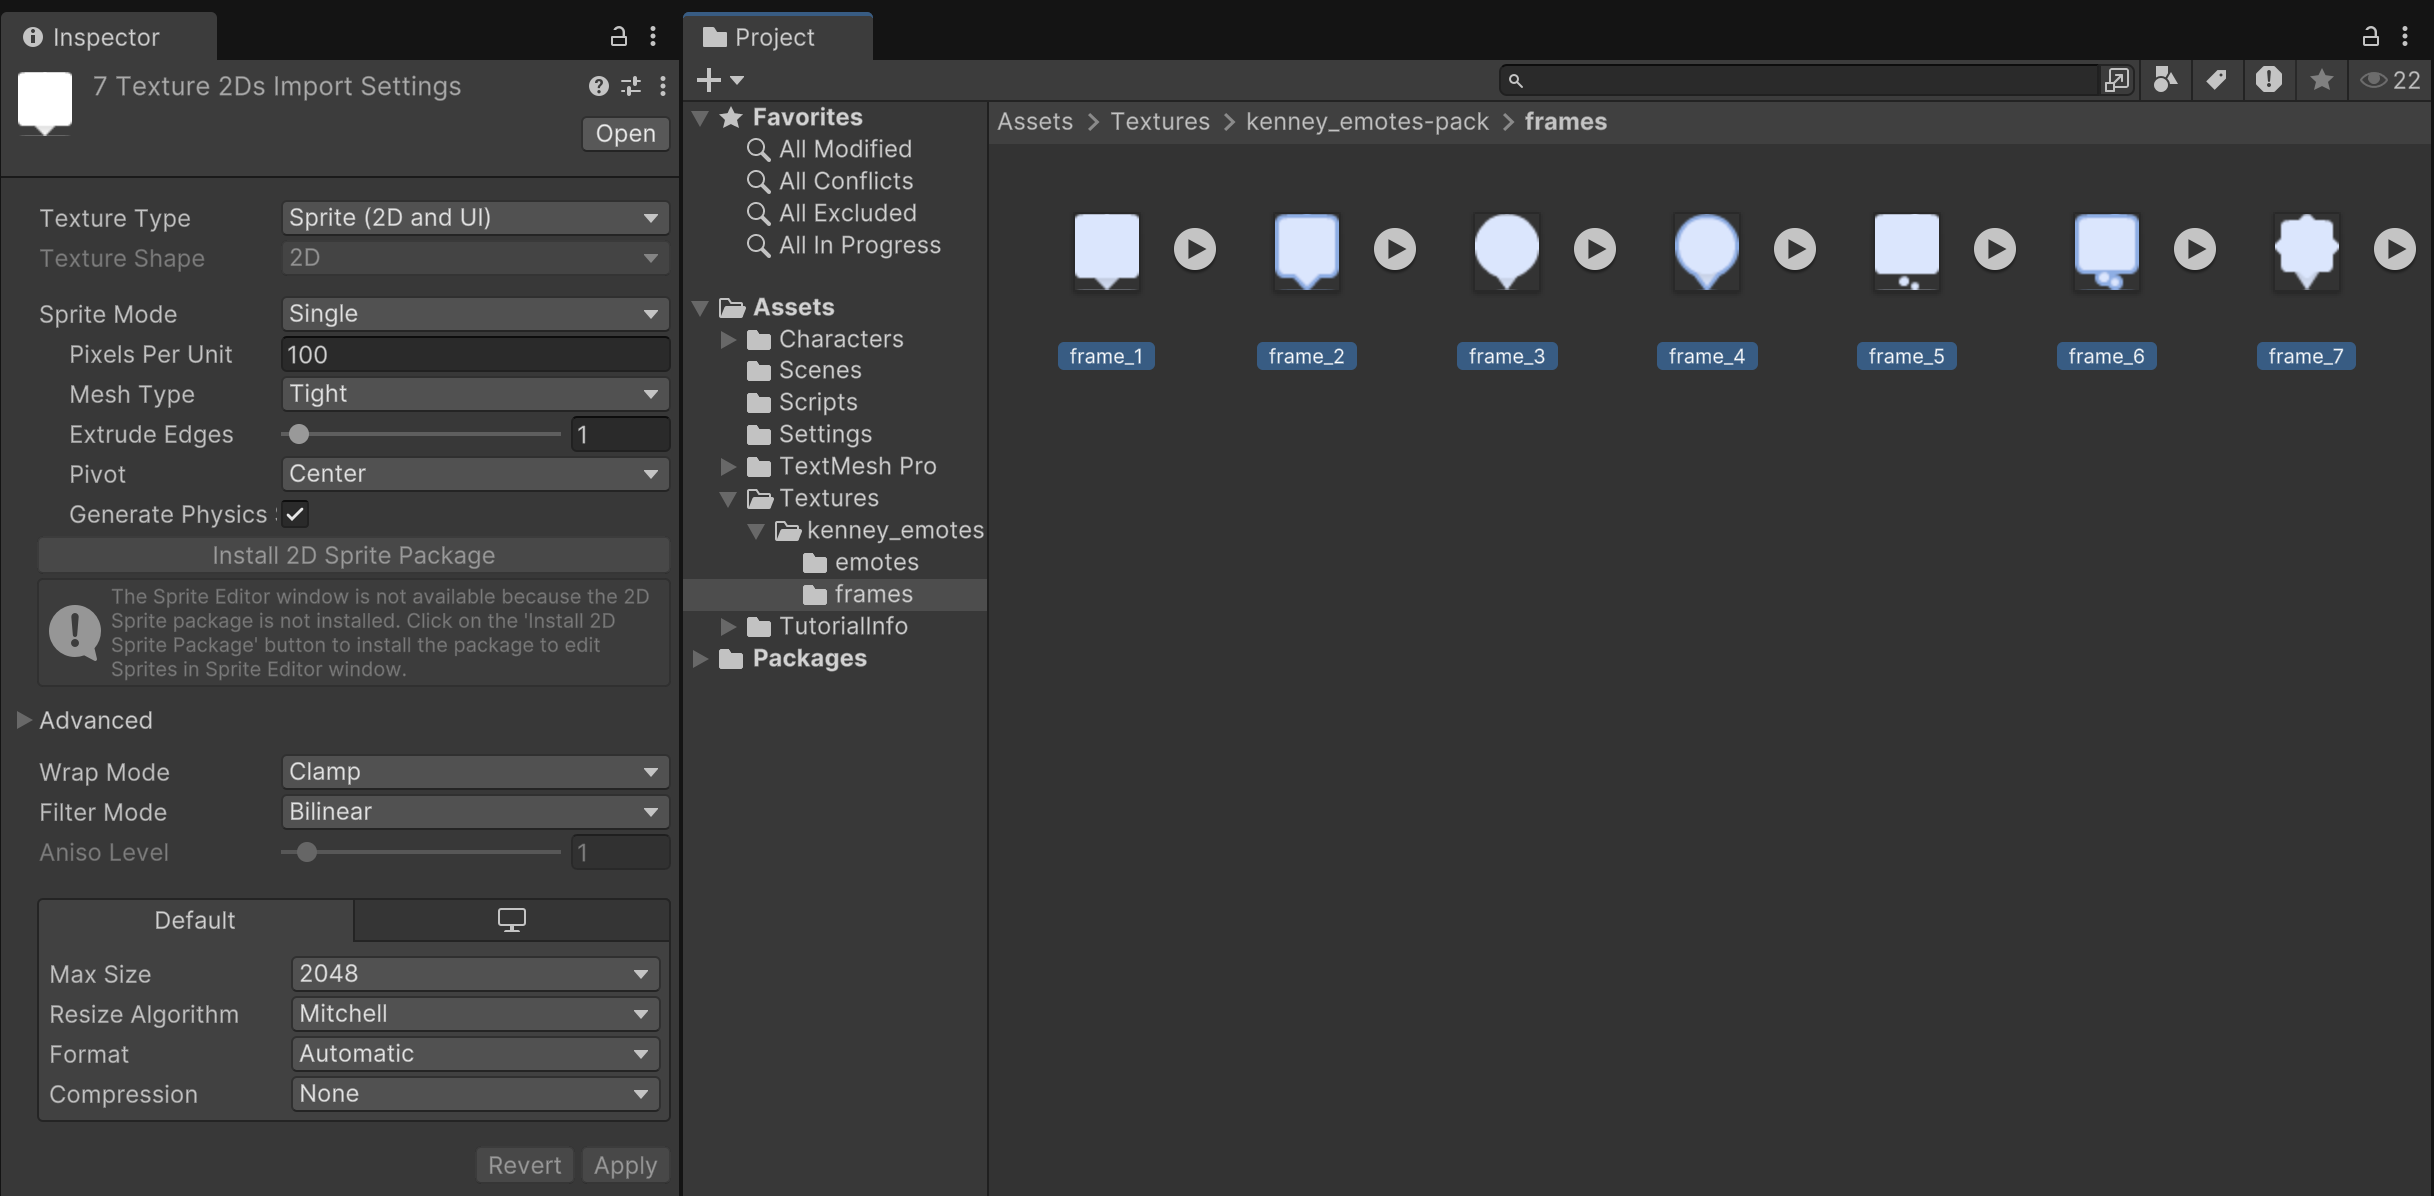Viewport: 2434px width, 1196px height.
Task: Switch to the standalone platform monitor tab
Action: (x=511, y=920)
